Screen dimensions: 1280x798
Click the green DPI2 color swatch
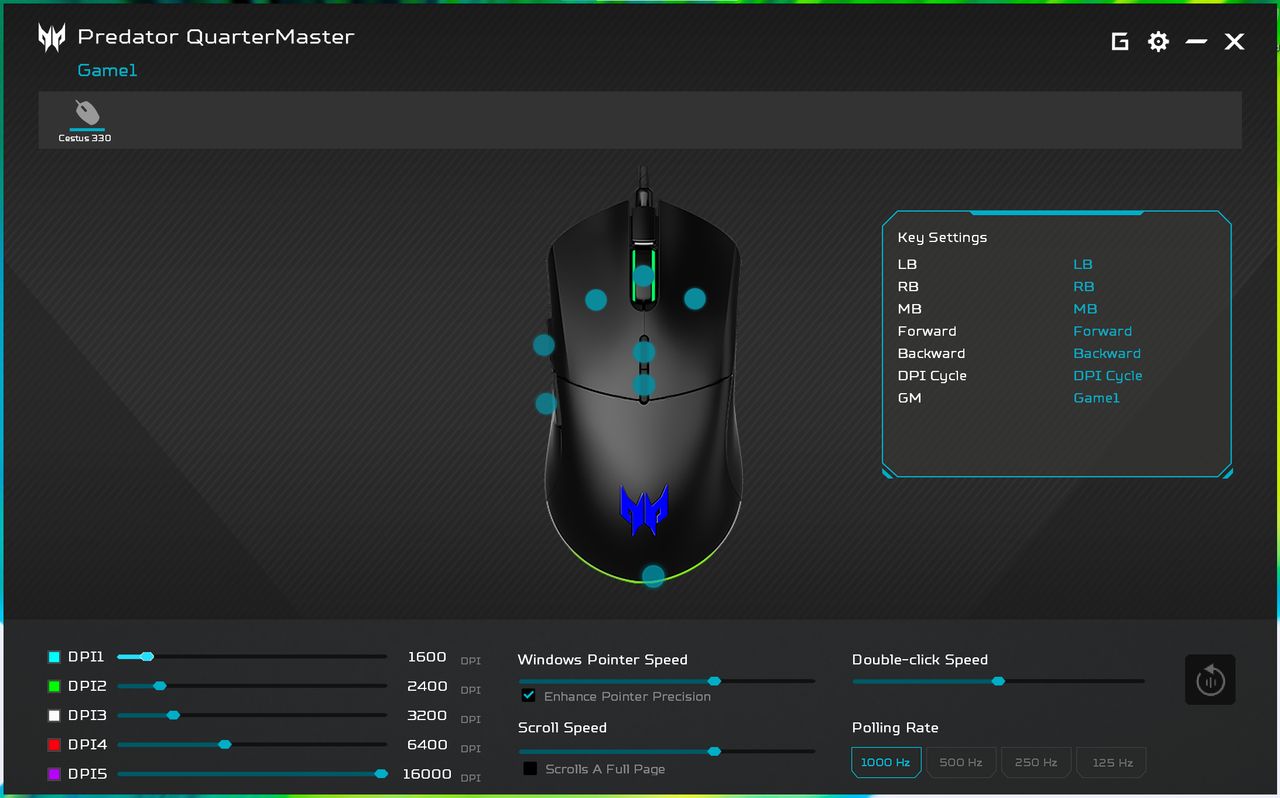54,686
